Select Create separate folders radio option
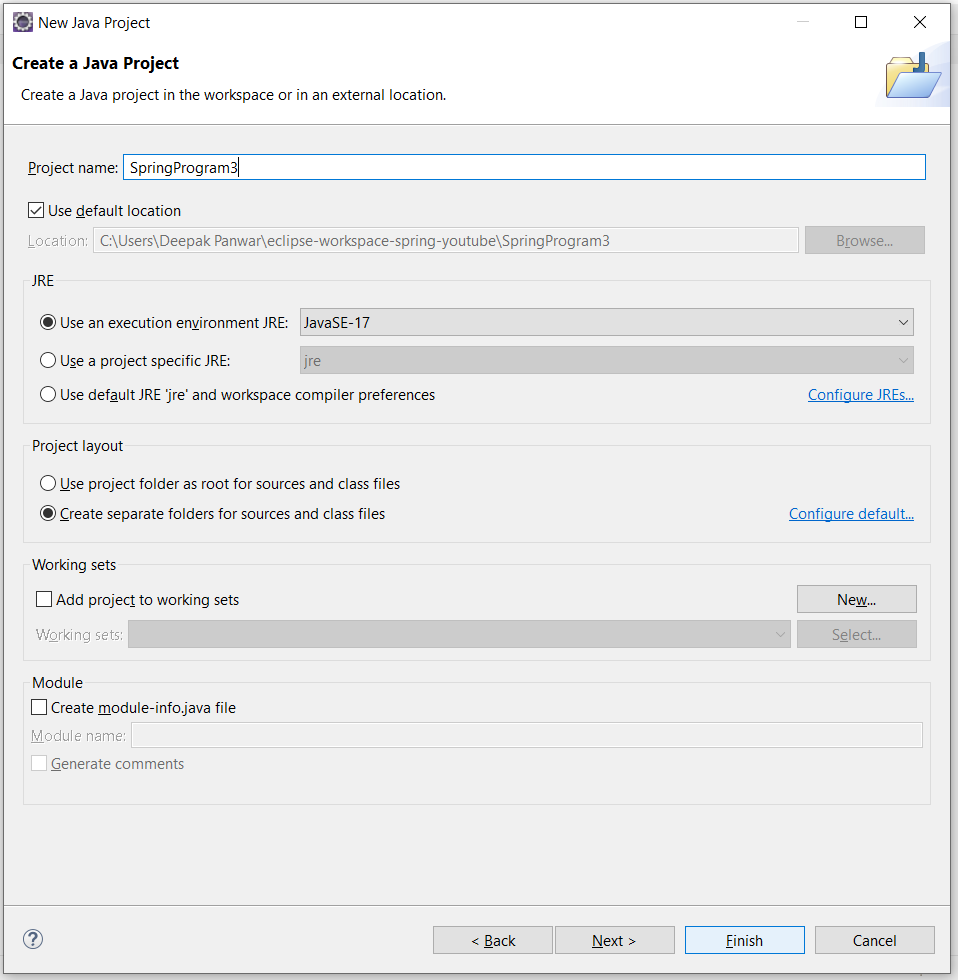The width and height of the screenshot is (958, 980). coord(48,513)
